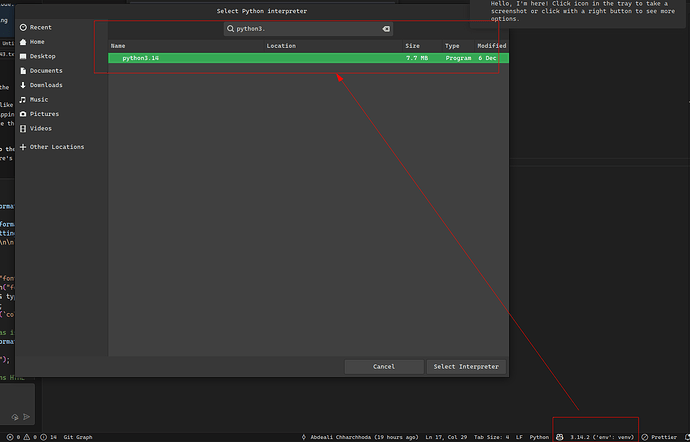This screenshot has height=442, width=690.
Task: Go to Home folder
Action: [37, 42]
